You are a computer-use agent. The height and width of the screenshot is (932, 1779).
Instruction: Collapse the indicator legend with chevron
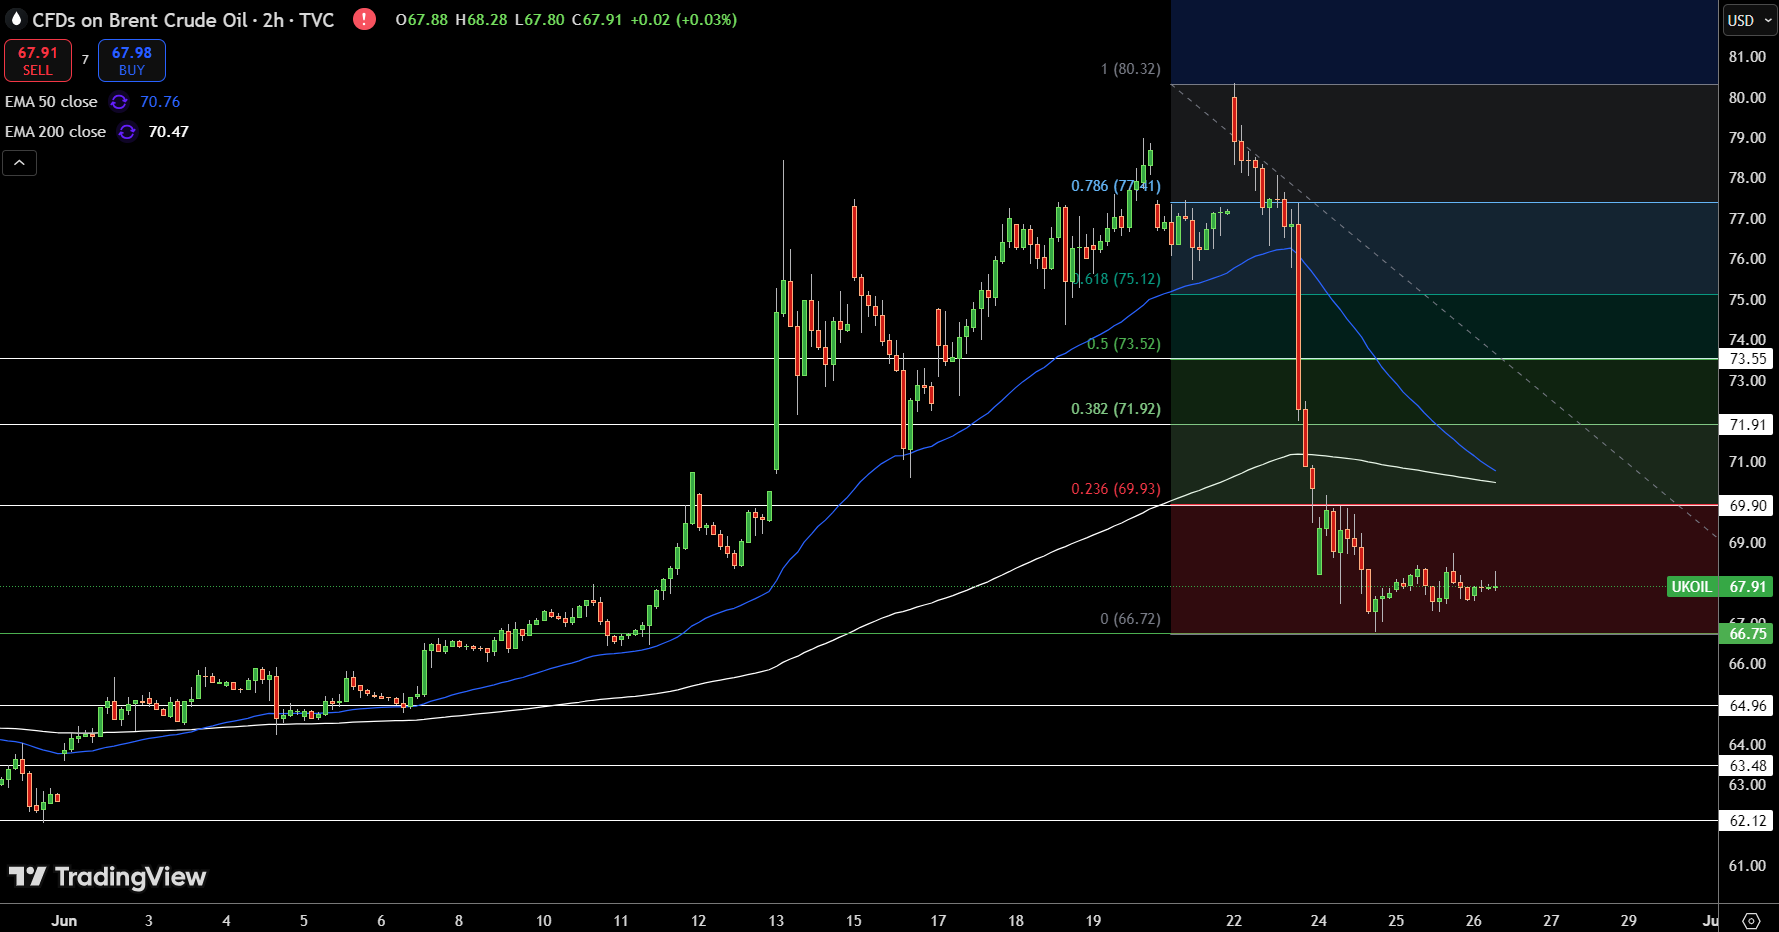click(x=19, y=163)
